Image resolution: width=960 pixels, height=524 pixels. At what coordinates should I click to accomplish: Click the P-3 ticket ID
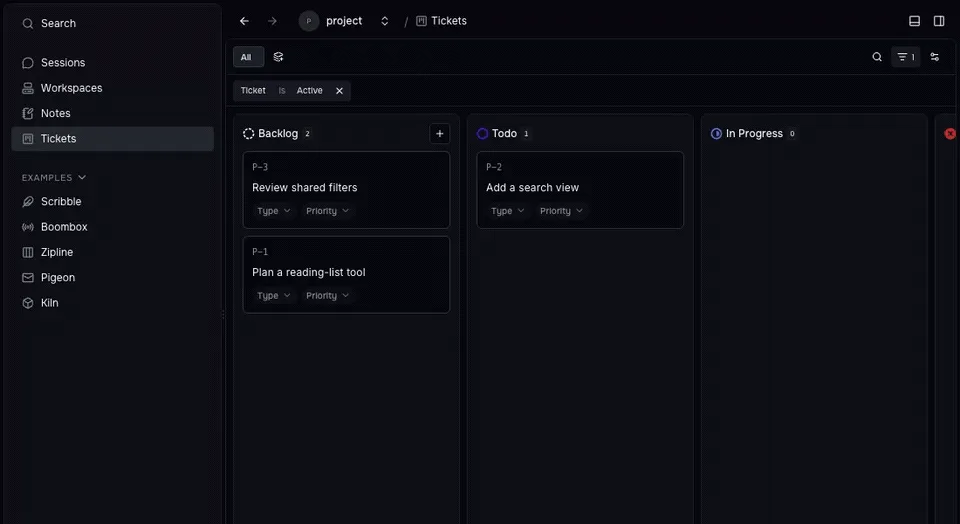tap(260, 167)
